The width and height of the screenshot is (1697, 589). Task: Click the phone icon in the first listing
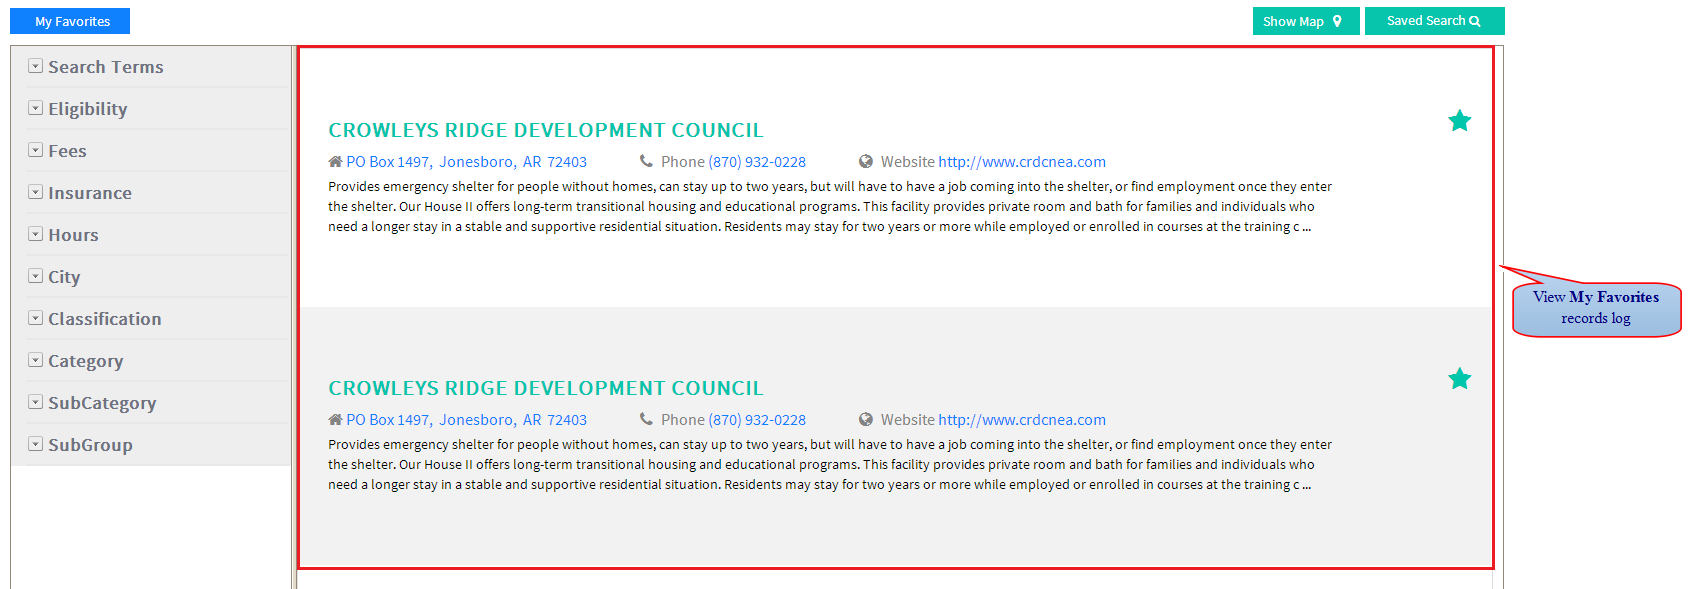click(x=646, y=161)
